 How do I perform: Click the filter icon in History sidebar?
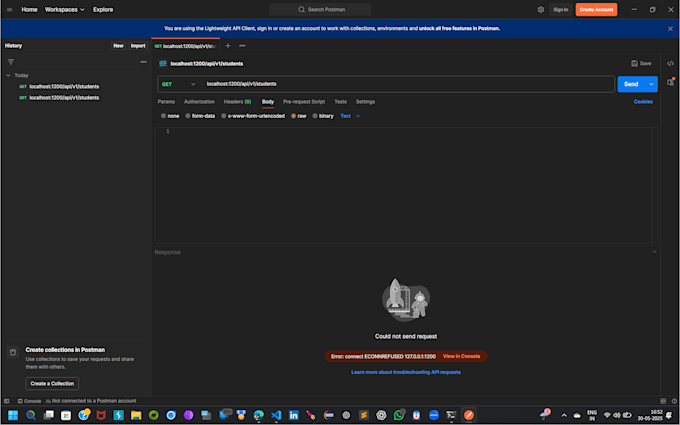11,62
